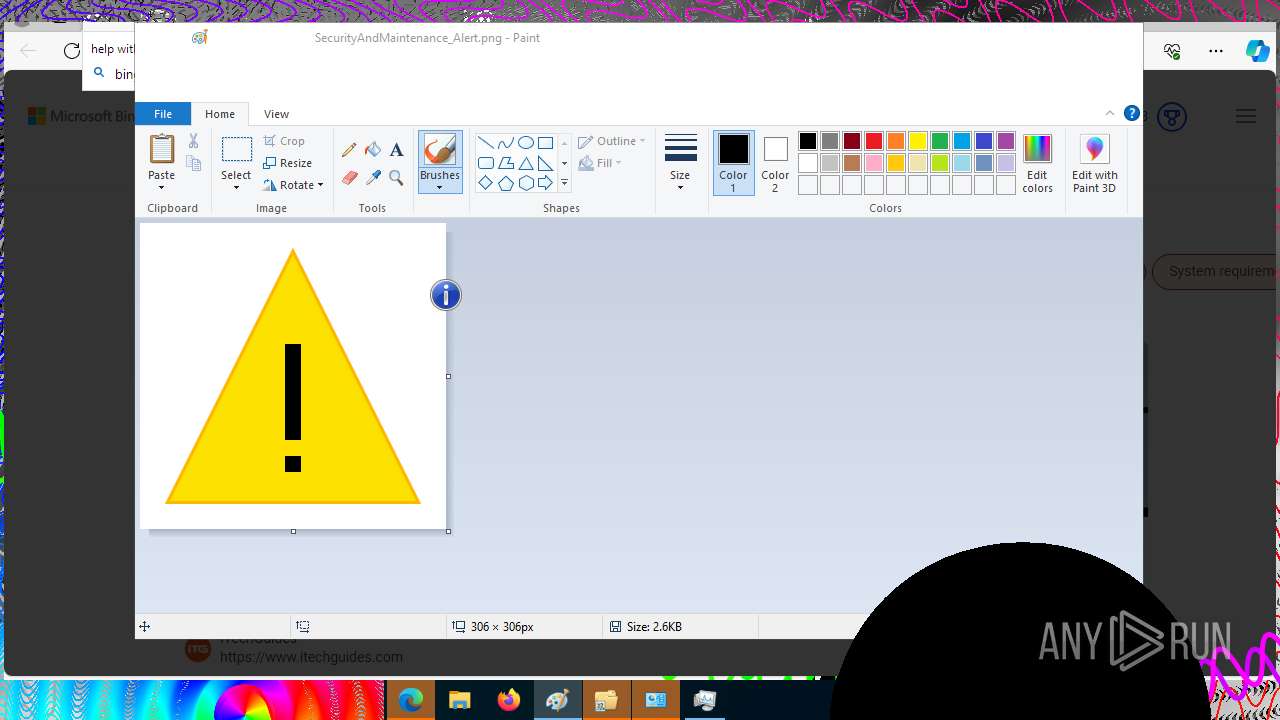Select the Eraser tool
This screenshot has height=720, width=1280.
[x=349, y=178]
